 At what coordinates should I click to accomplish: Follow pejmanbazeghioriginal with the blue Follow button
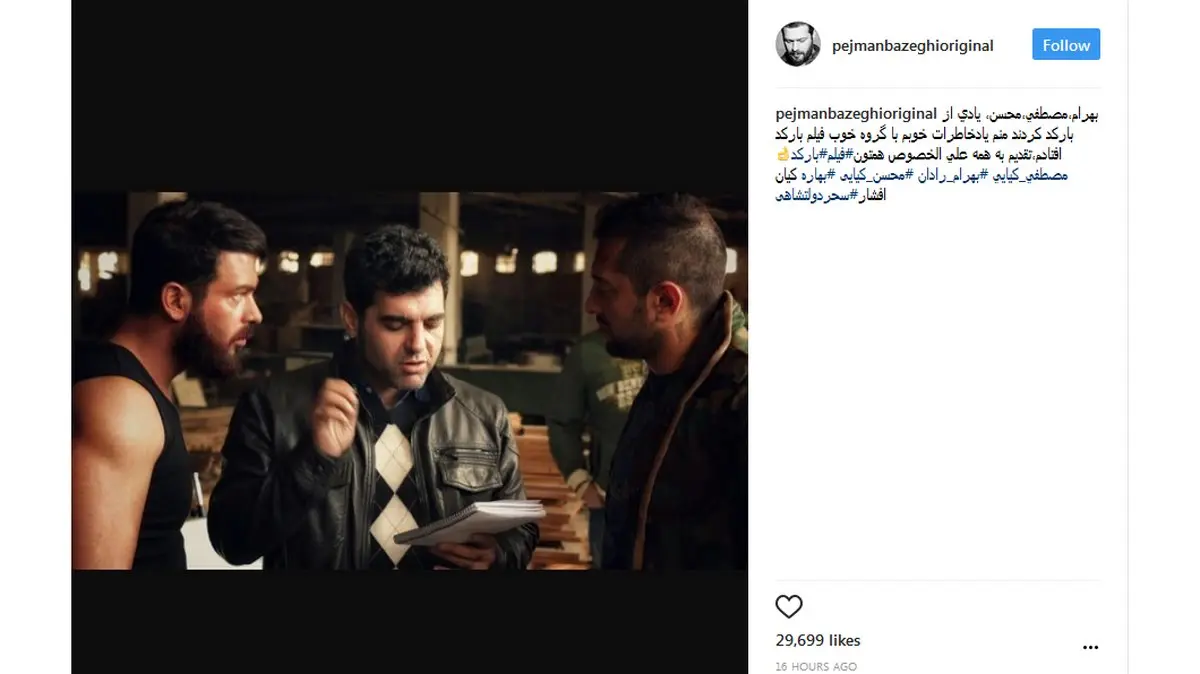point(1066,45)
